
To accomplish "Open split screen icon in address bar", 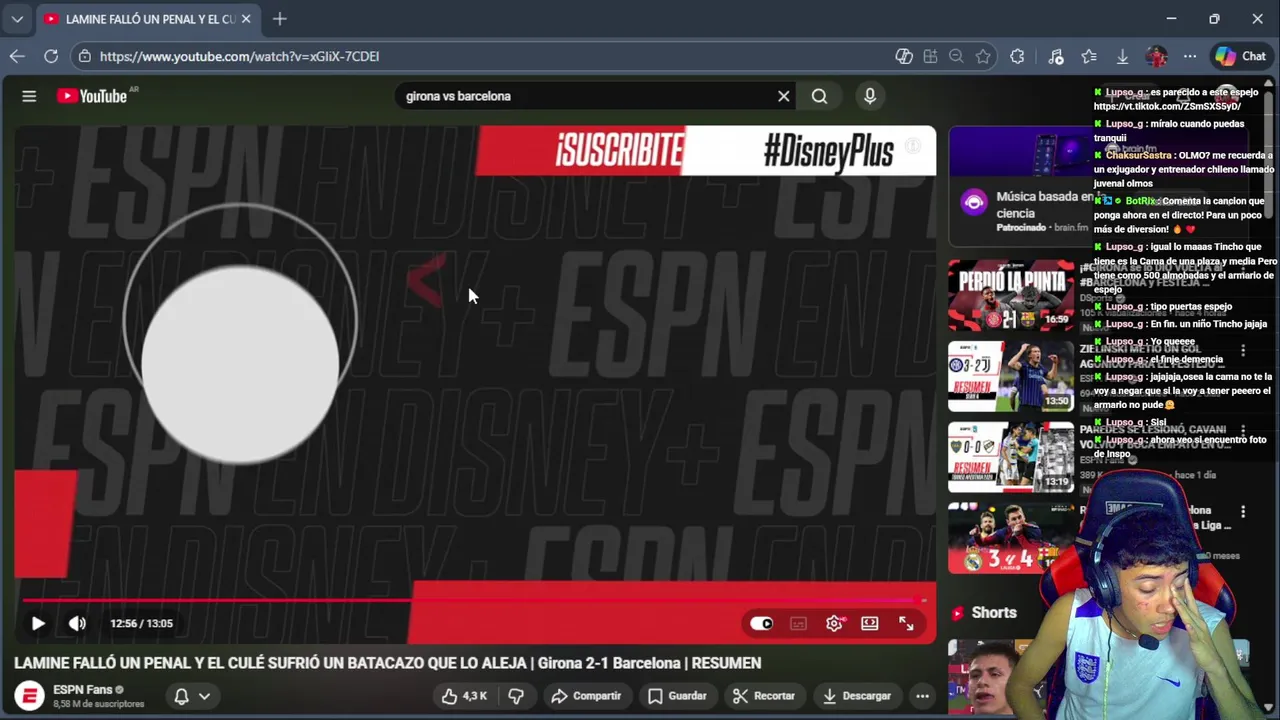I will (930, 57).
